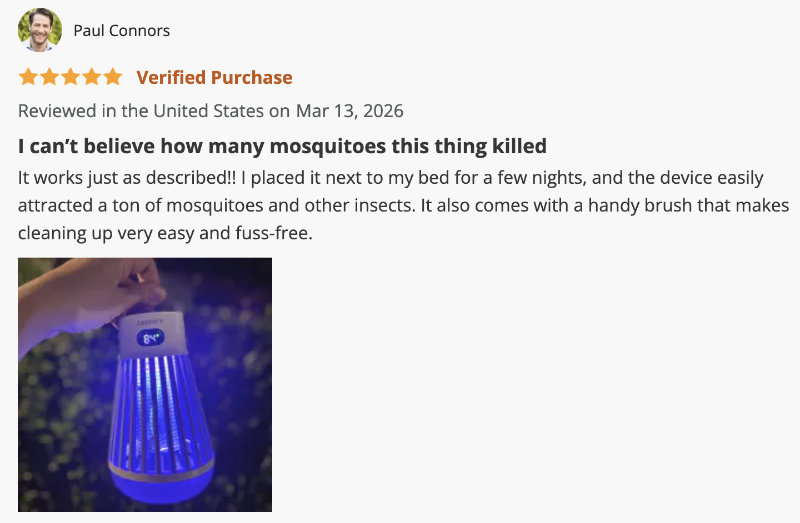
Task: Click the Verified Purchase label
Action: pyautogui.click(x=214, y=77)
